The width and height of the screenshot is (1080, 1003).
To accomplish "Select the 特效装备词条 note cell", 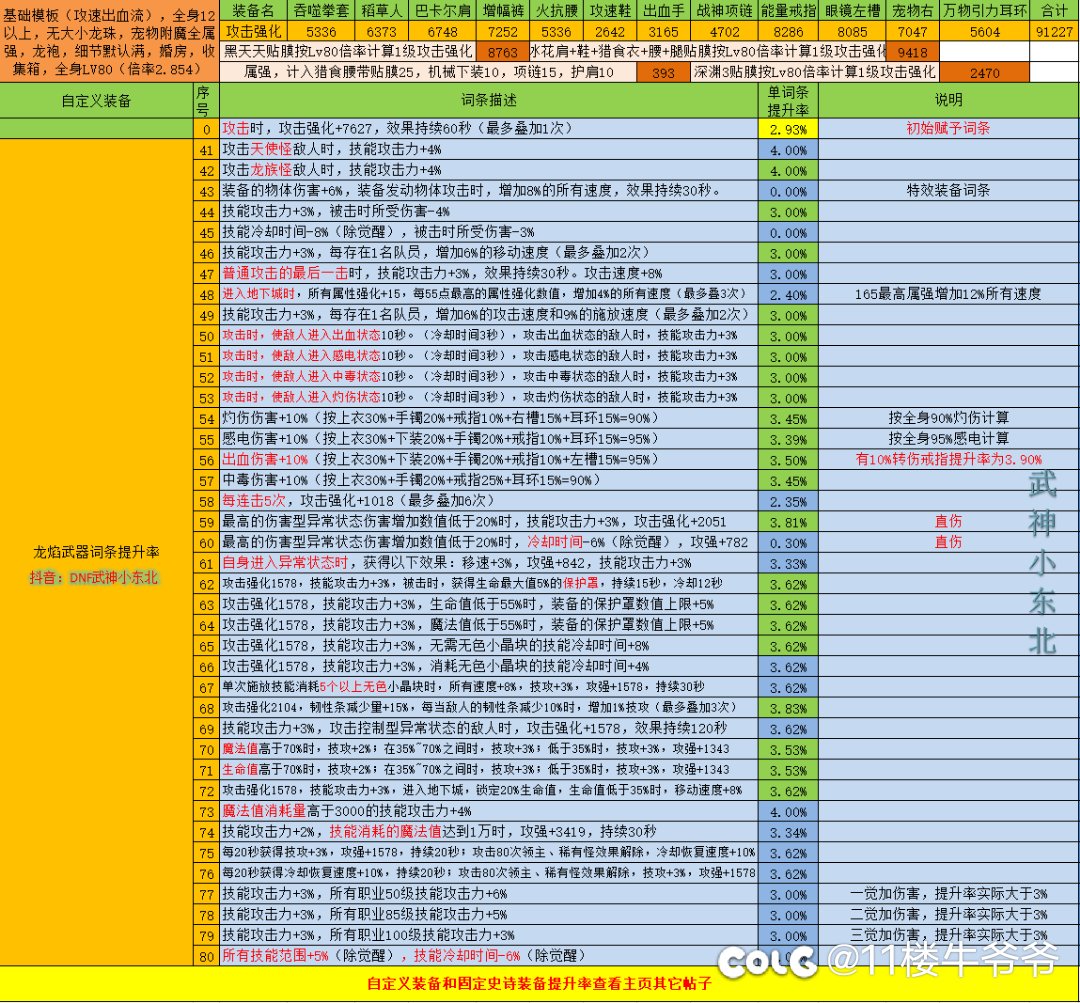I will 948,190.
